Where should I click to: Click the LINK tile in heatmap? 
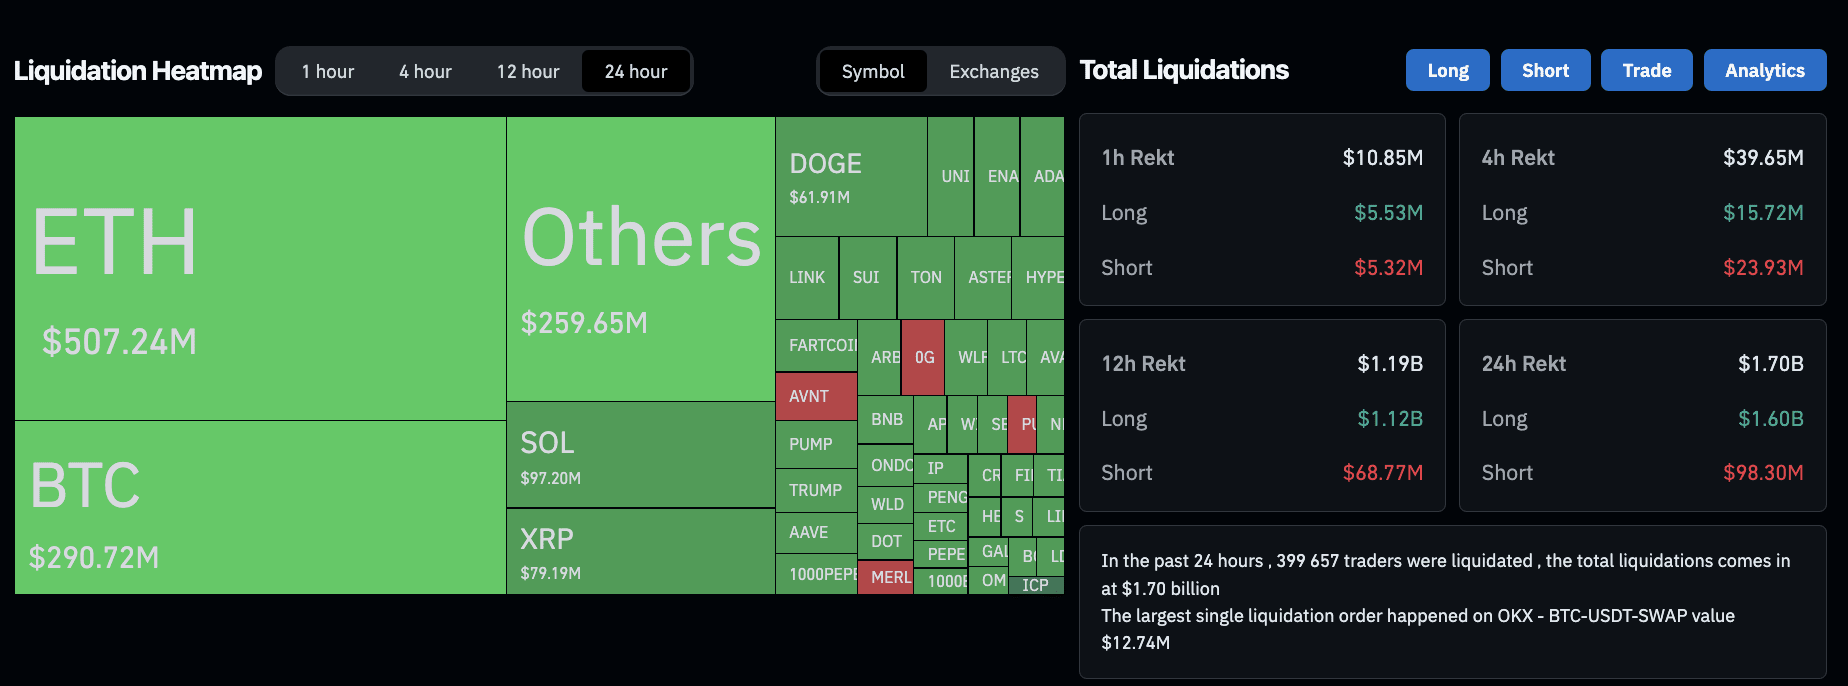[807, 278]
